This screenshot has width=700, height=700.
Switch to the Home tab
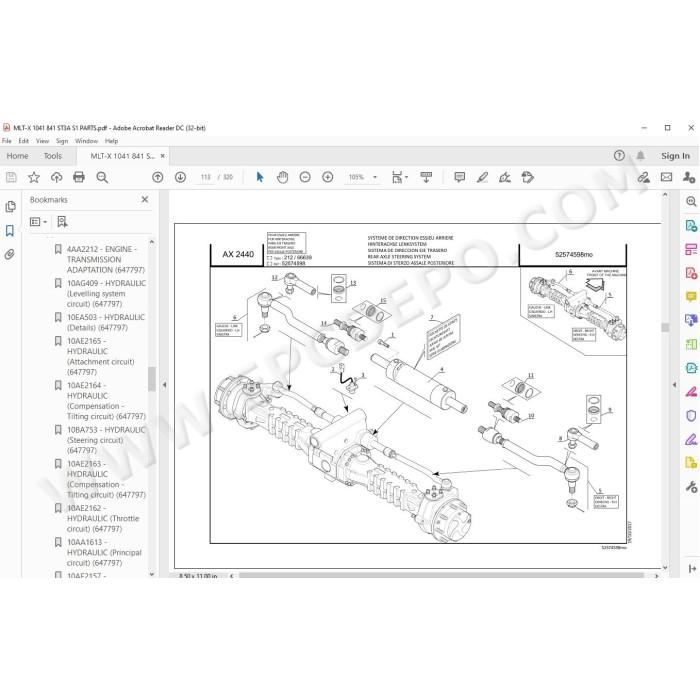(17, 156)
